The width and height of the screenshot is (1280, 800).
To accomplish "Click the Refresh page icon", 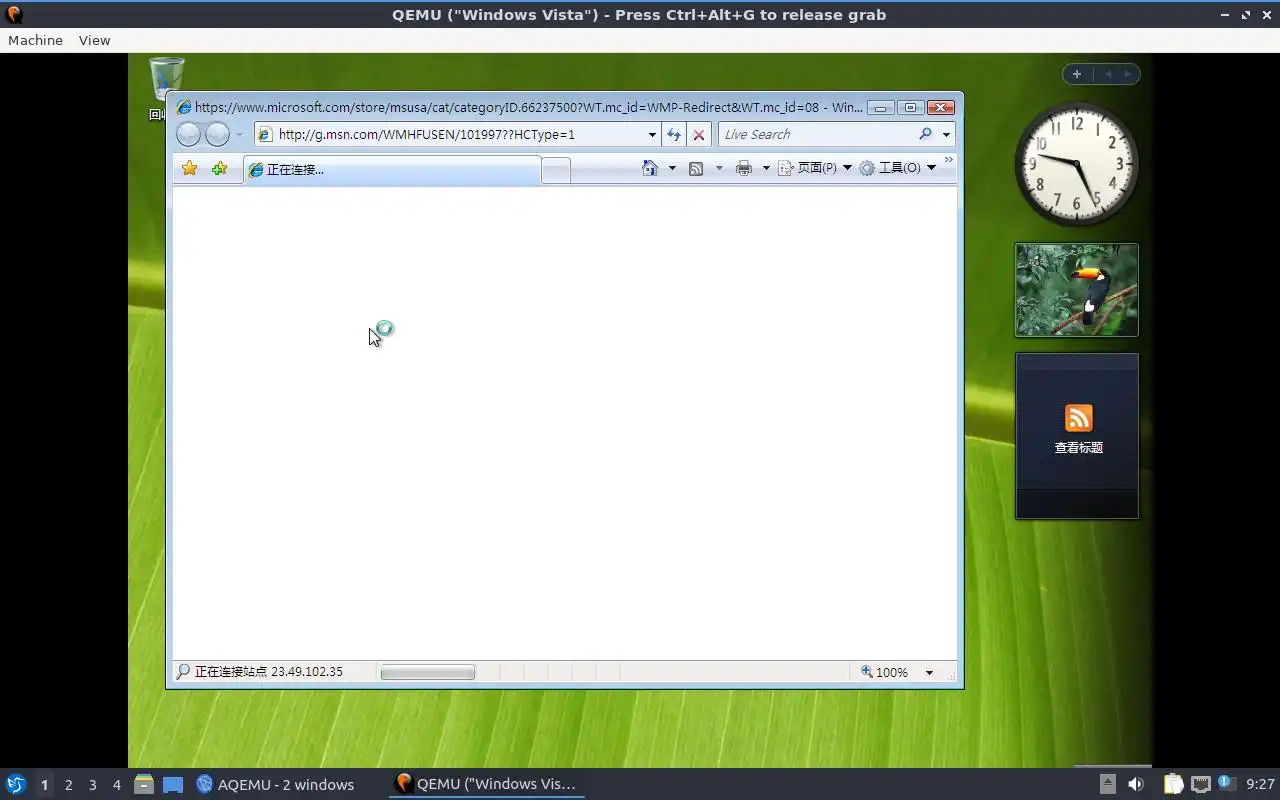I will pos(674,134).
